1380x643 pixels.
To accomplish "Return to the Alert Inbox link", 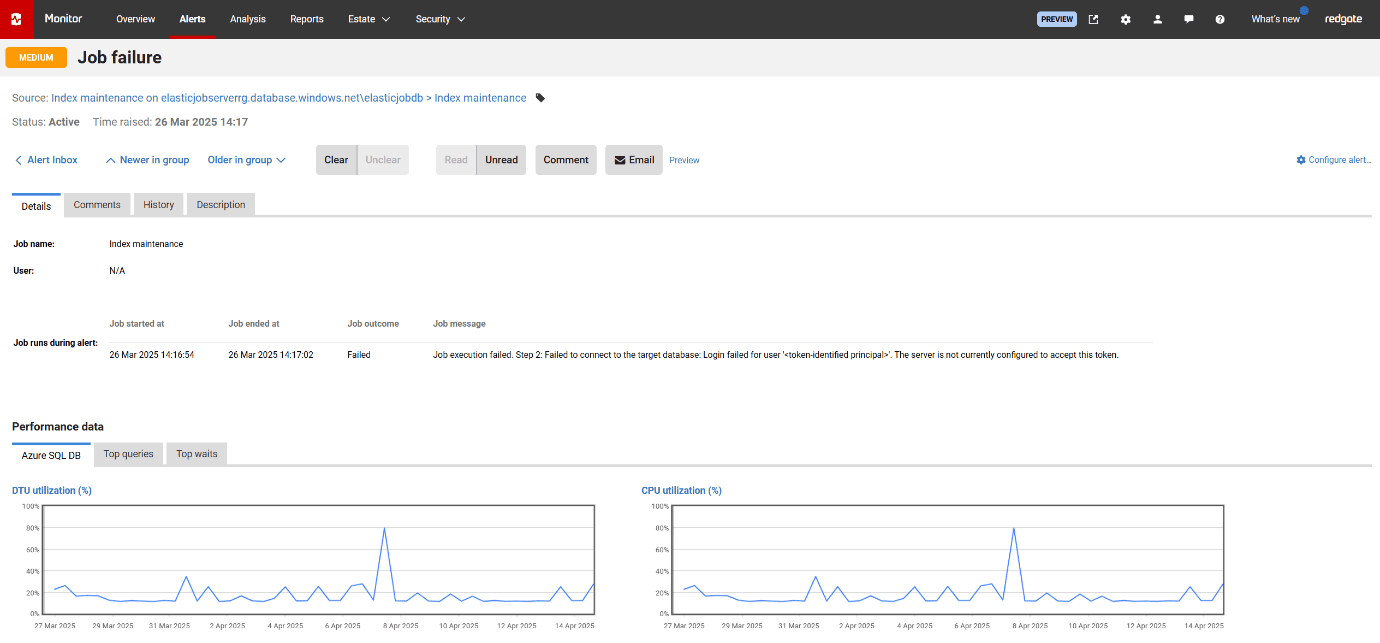I will click(46, 160).
